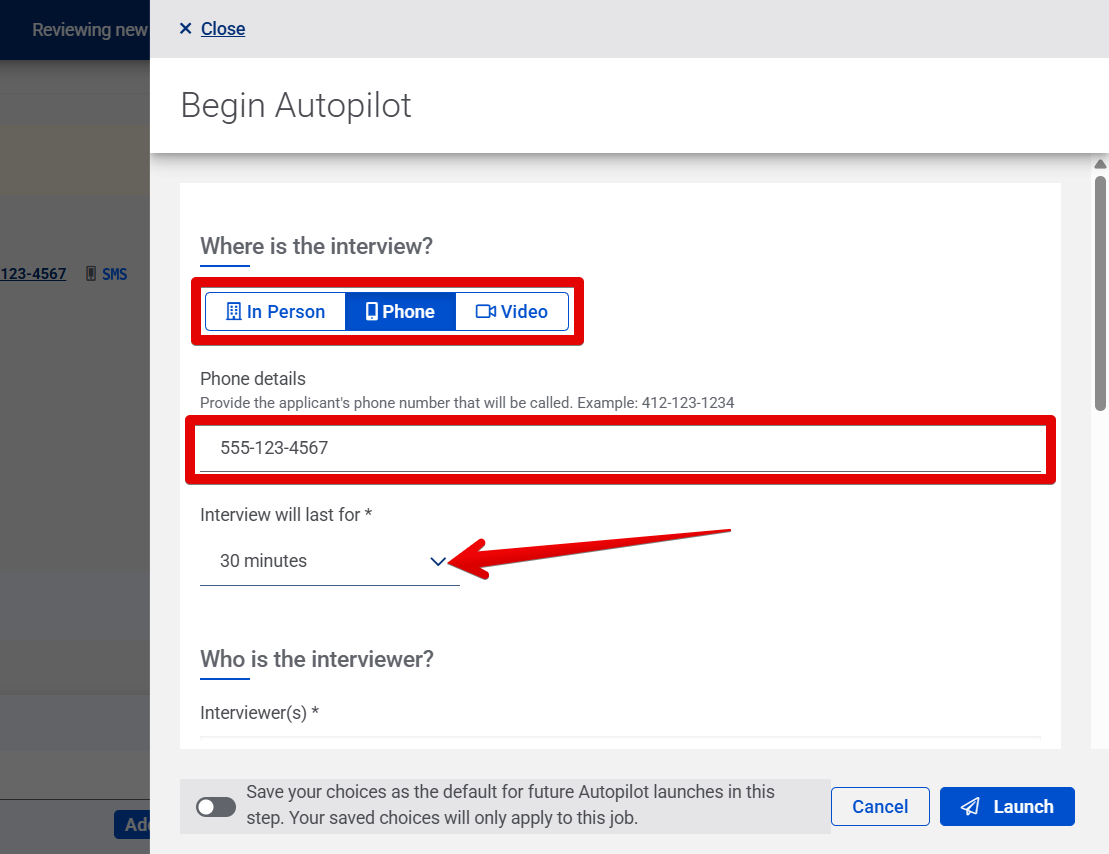Enable the save choices as default toggle
This screenshot has height=854, width=1109.
pyautogui.click(x=215, y=806)
